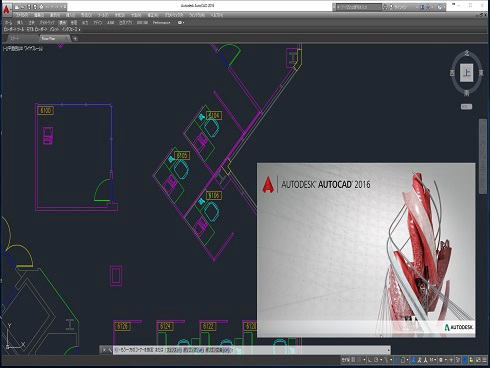490x368 pixels.
Task: Click the status bar customization icon at far right
Action: point(484,360)
